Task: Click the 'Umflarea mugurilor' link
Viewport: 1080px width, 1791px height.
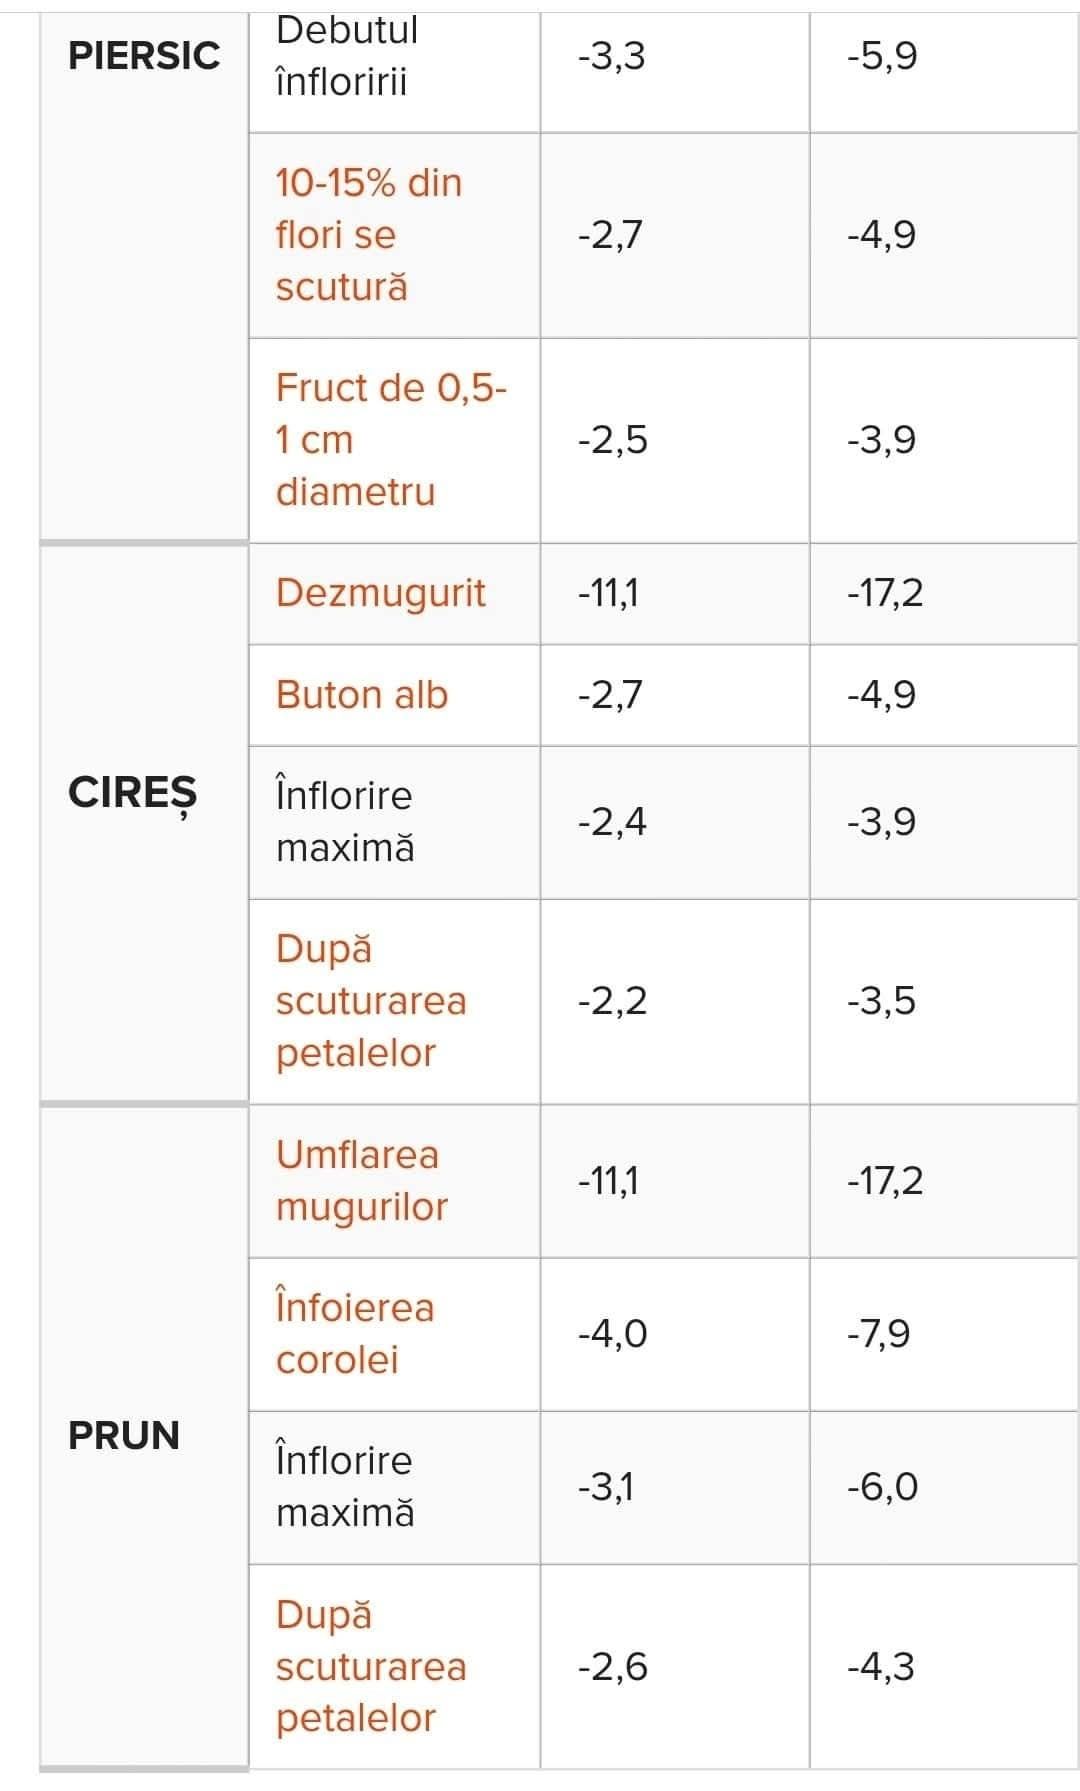Action: (358, 1181)
